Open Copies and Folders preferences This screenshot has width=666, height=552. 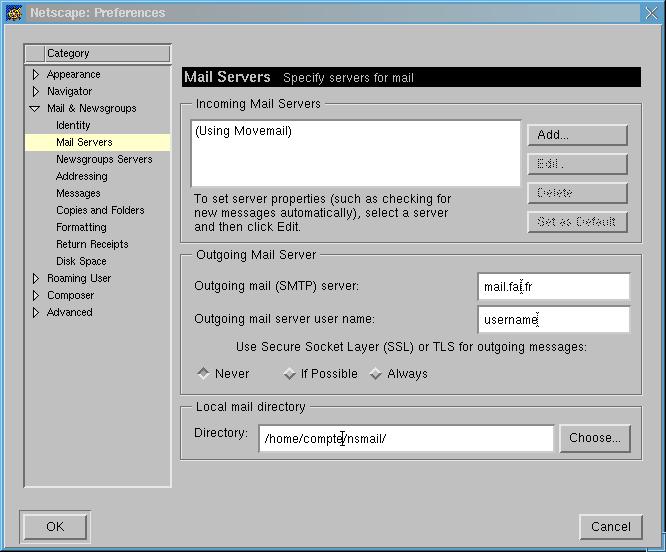pos(100,210)
